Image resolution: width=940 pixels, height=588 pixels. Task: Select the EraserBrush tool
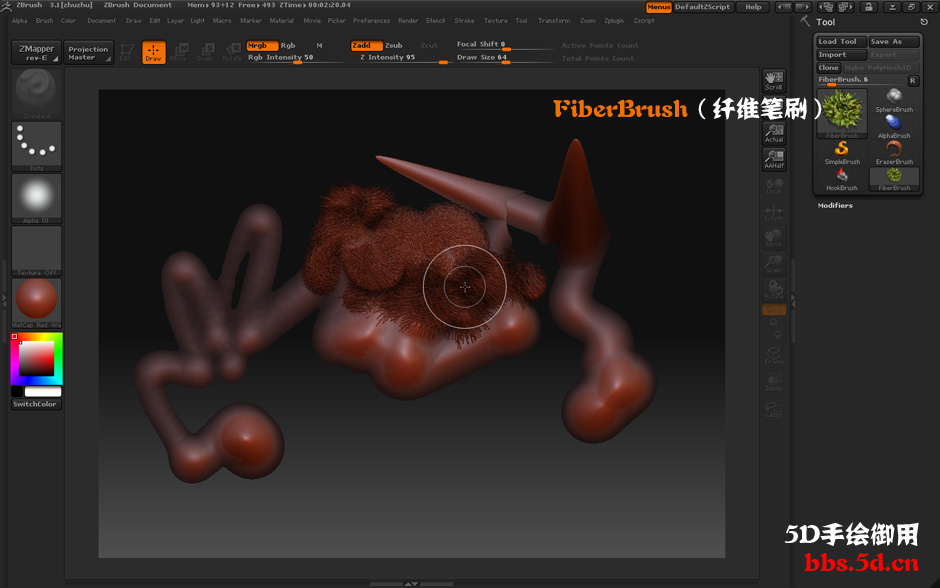point(894,153)
